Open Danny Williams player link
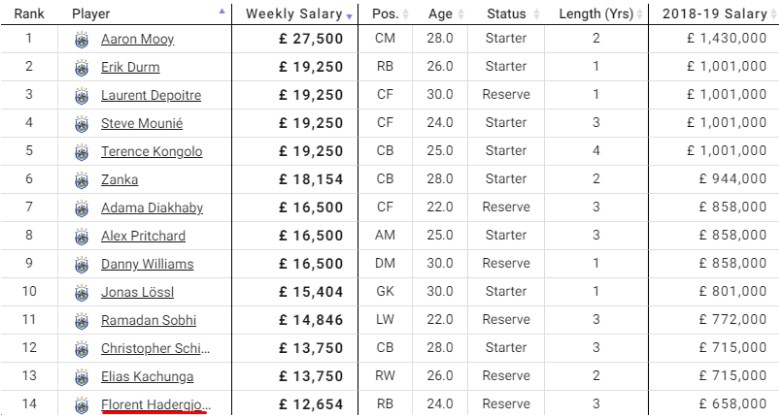The height and width of the screenshot is (415, 779). (x=147, y=264)
